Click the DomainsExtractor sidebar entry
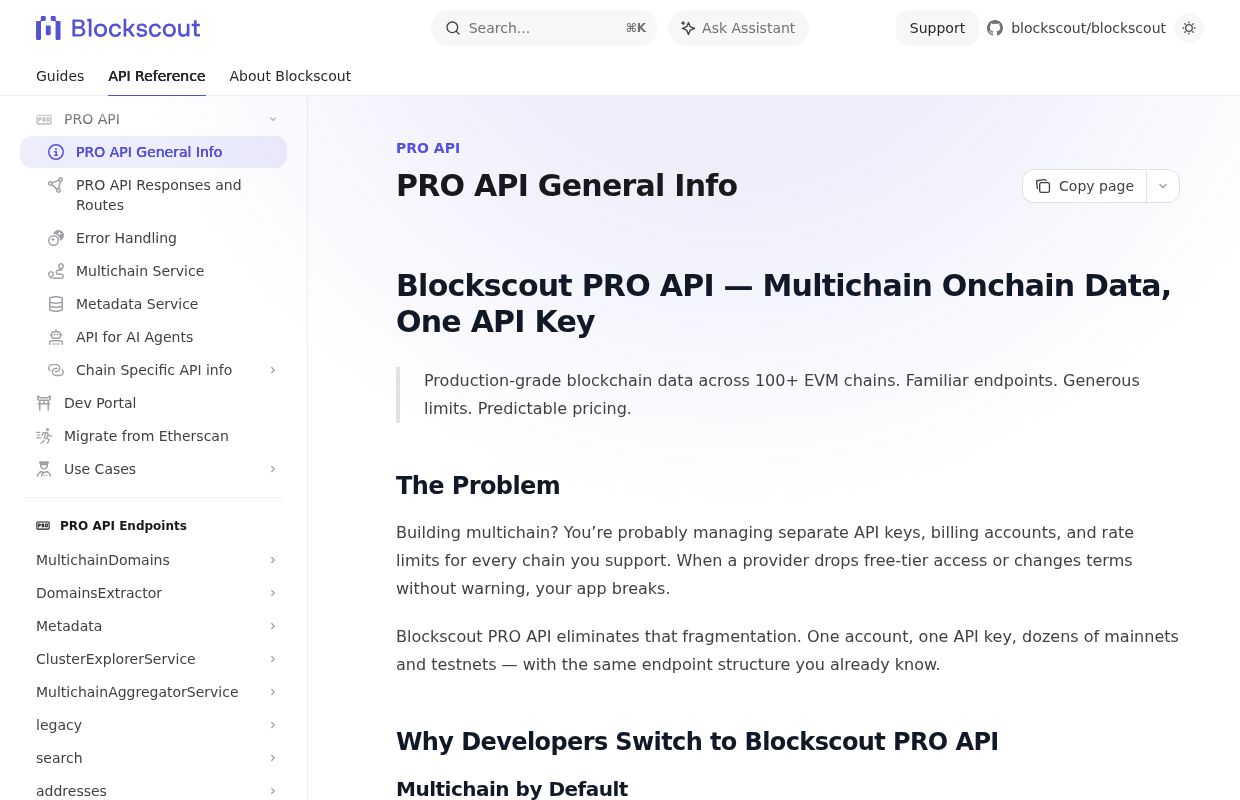 (153, 593)
